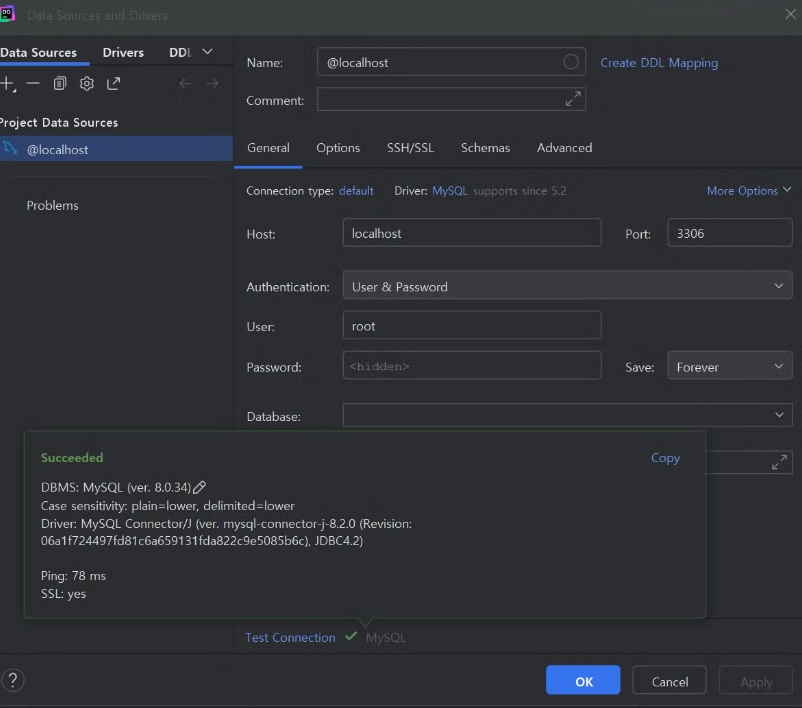Image resolution: width=802 pixels, height=708 pixels.
Task: Click the Apply button
Action: [756, 680]
